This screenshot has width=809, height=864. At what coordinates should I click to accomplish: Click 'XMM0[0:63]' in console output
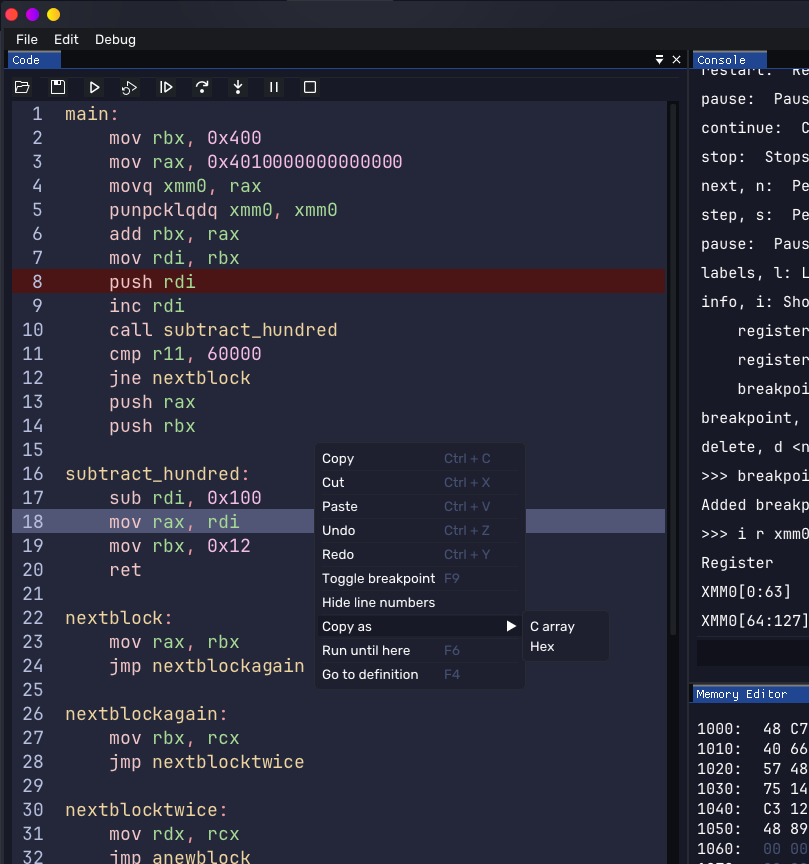(x=746, y=592)
